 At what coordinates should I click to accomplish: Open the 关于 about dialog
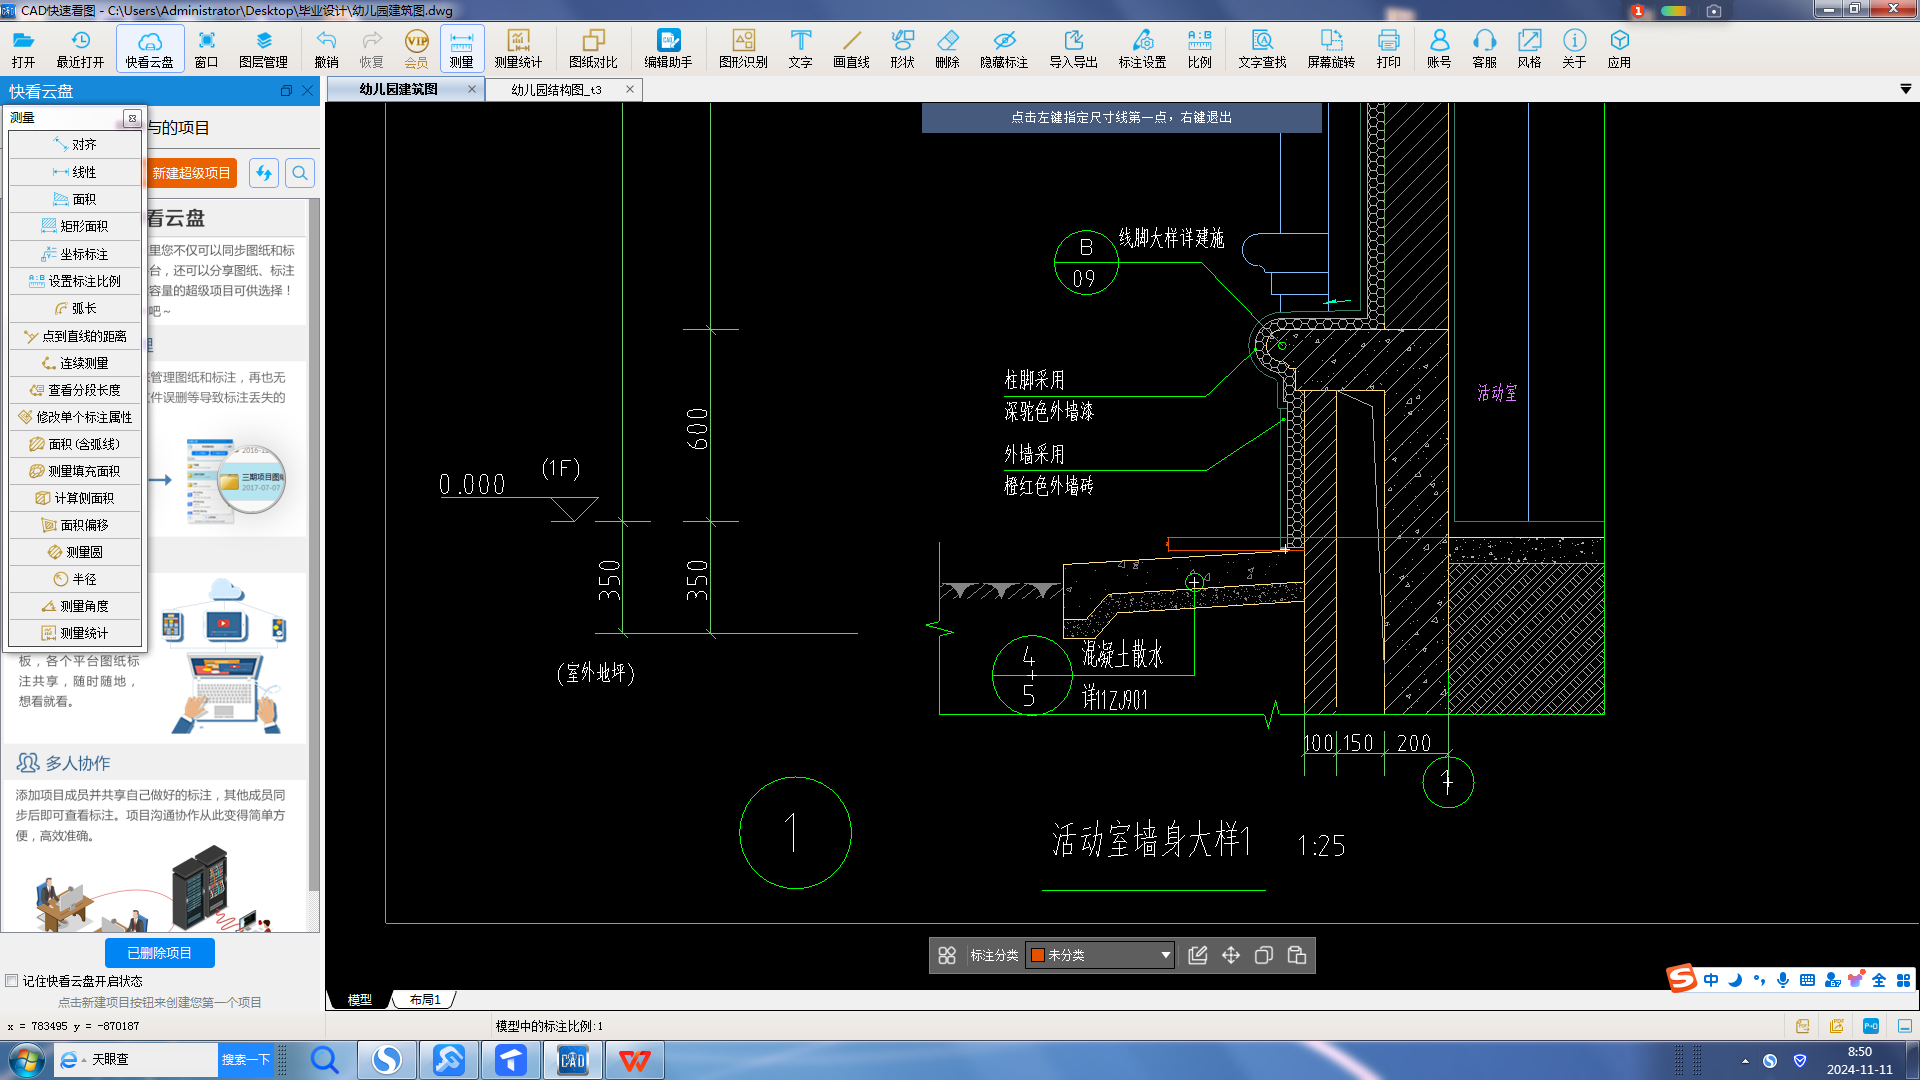click(x=1574, y=48)
